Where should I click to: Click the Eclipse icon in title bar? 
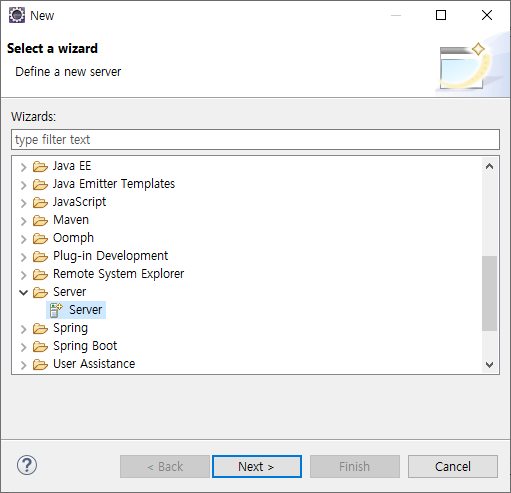click(x=17, y=15)
